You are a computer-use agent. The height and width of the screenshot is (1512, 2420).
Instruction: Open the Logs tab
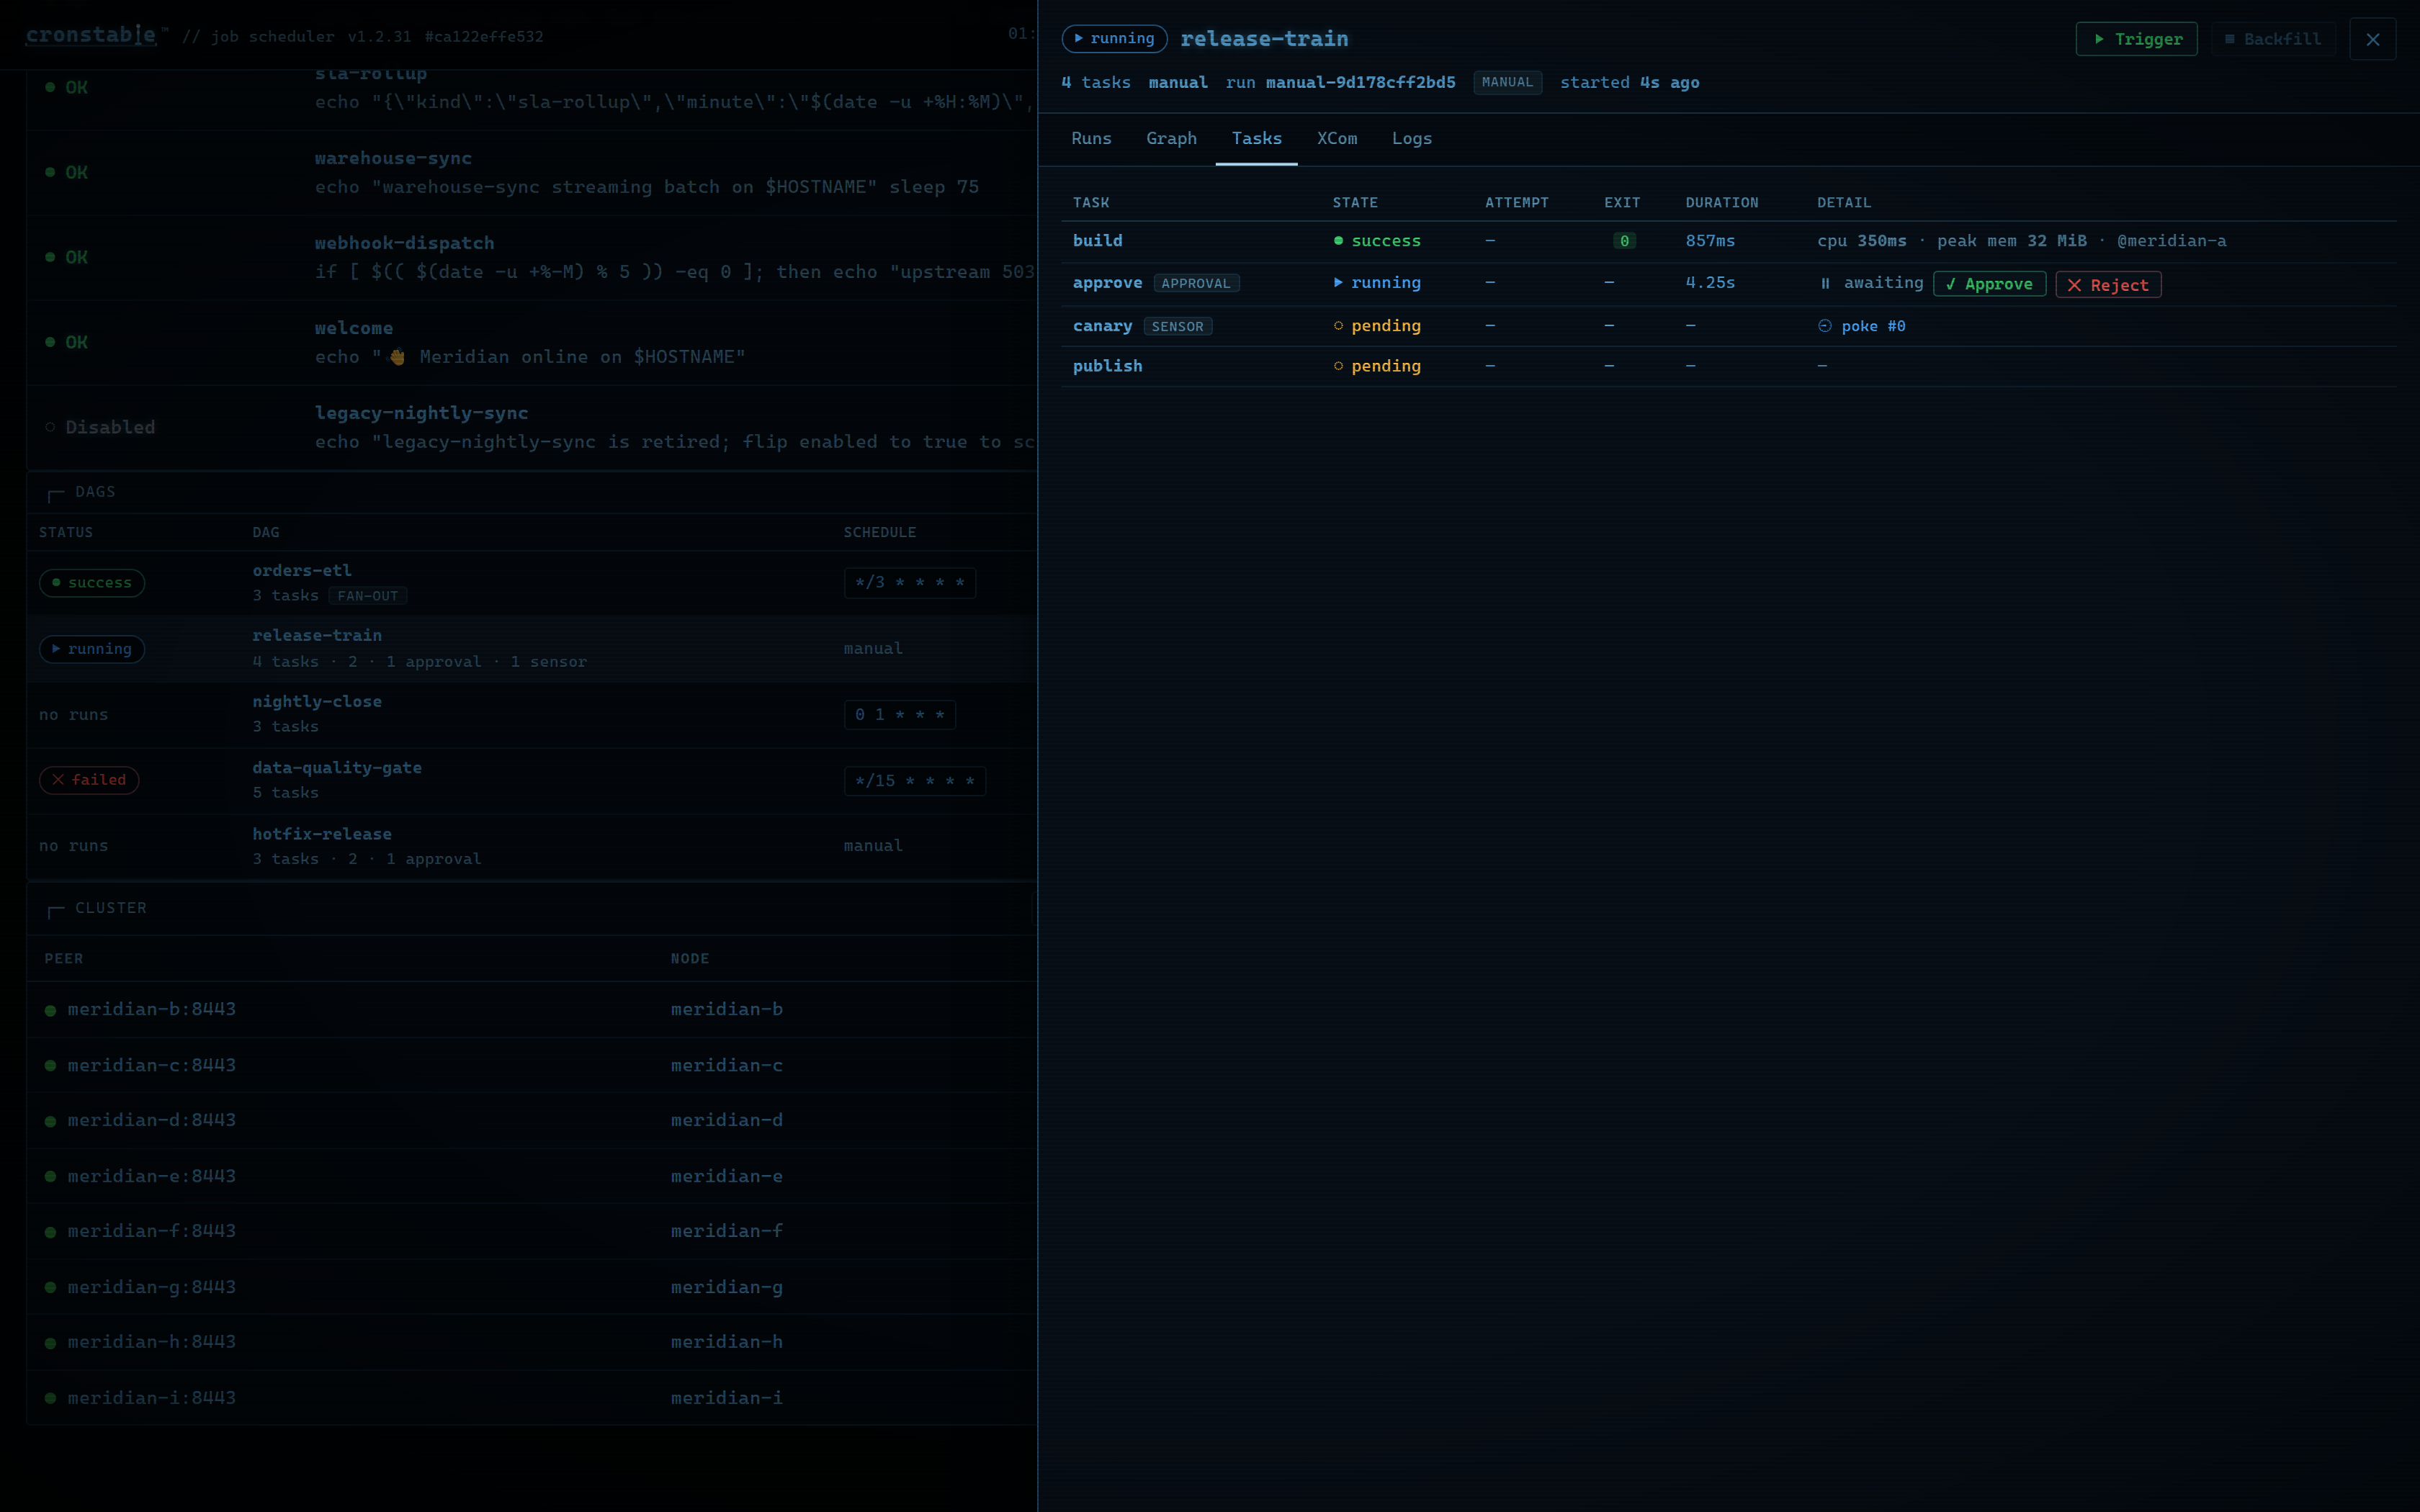click(x=1411, y=138)
